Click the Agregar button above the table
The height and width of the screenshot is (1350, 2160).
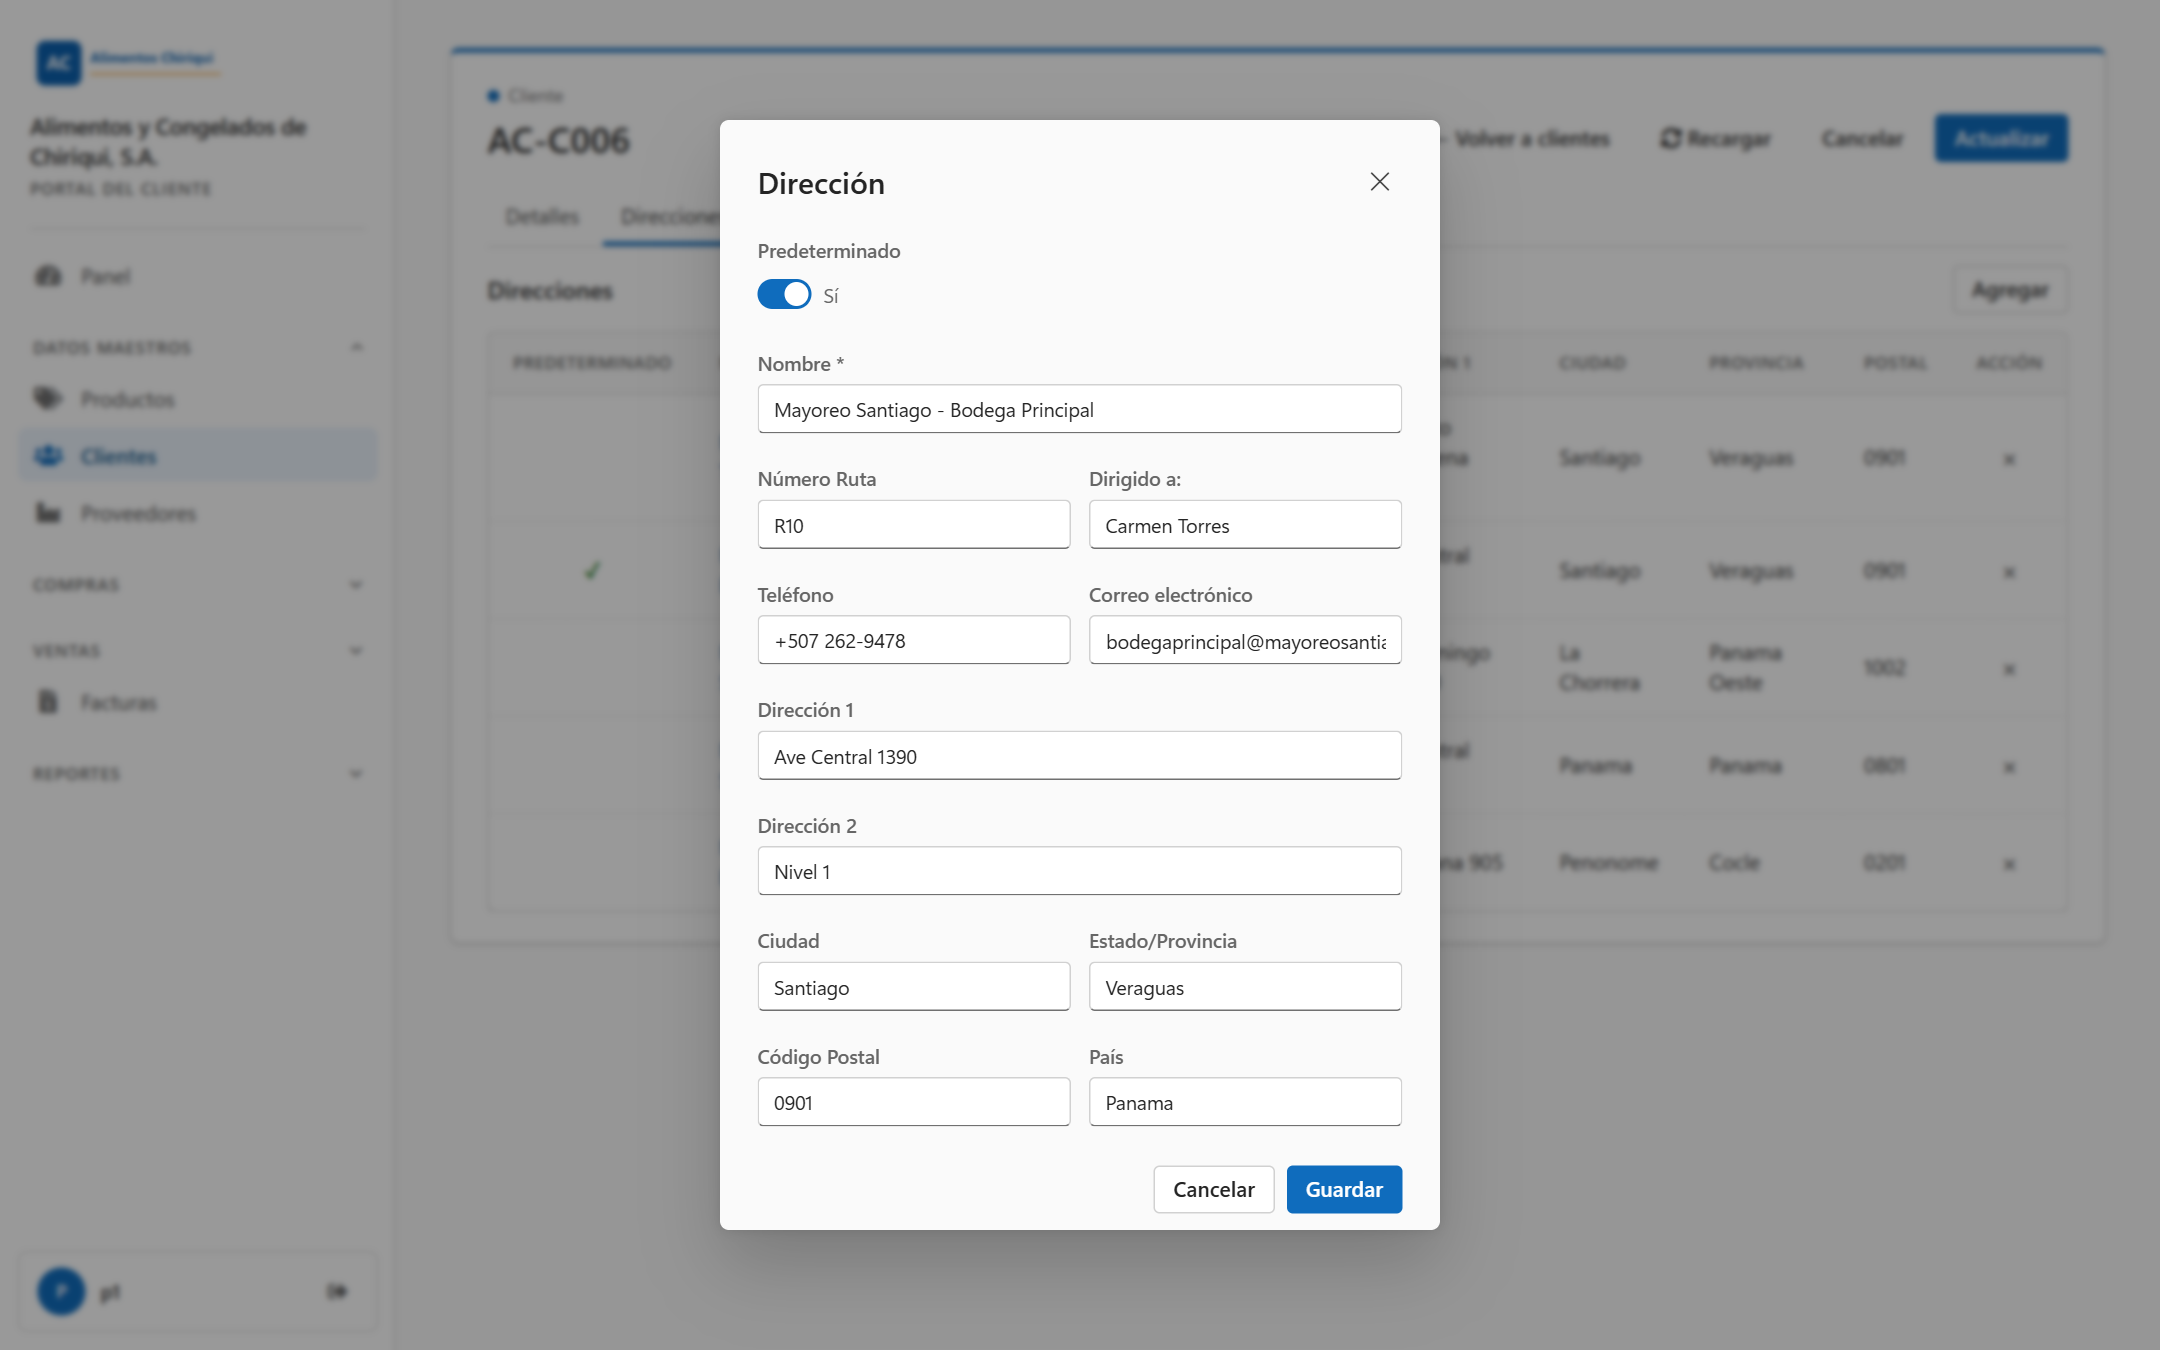(2010, 290)
